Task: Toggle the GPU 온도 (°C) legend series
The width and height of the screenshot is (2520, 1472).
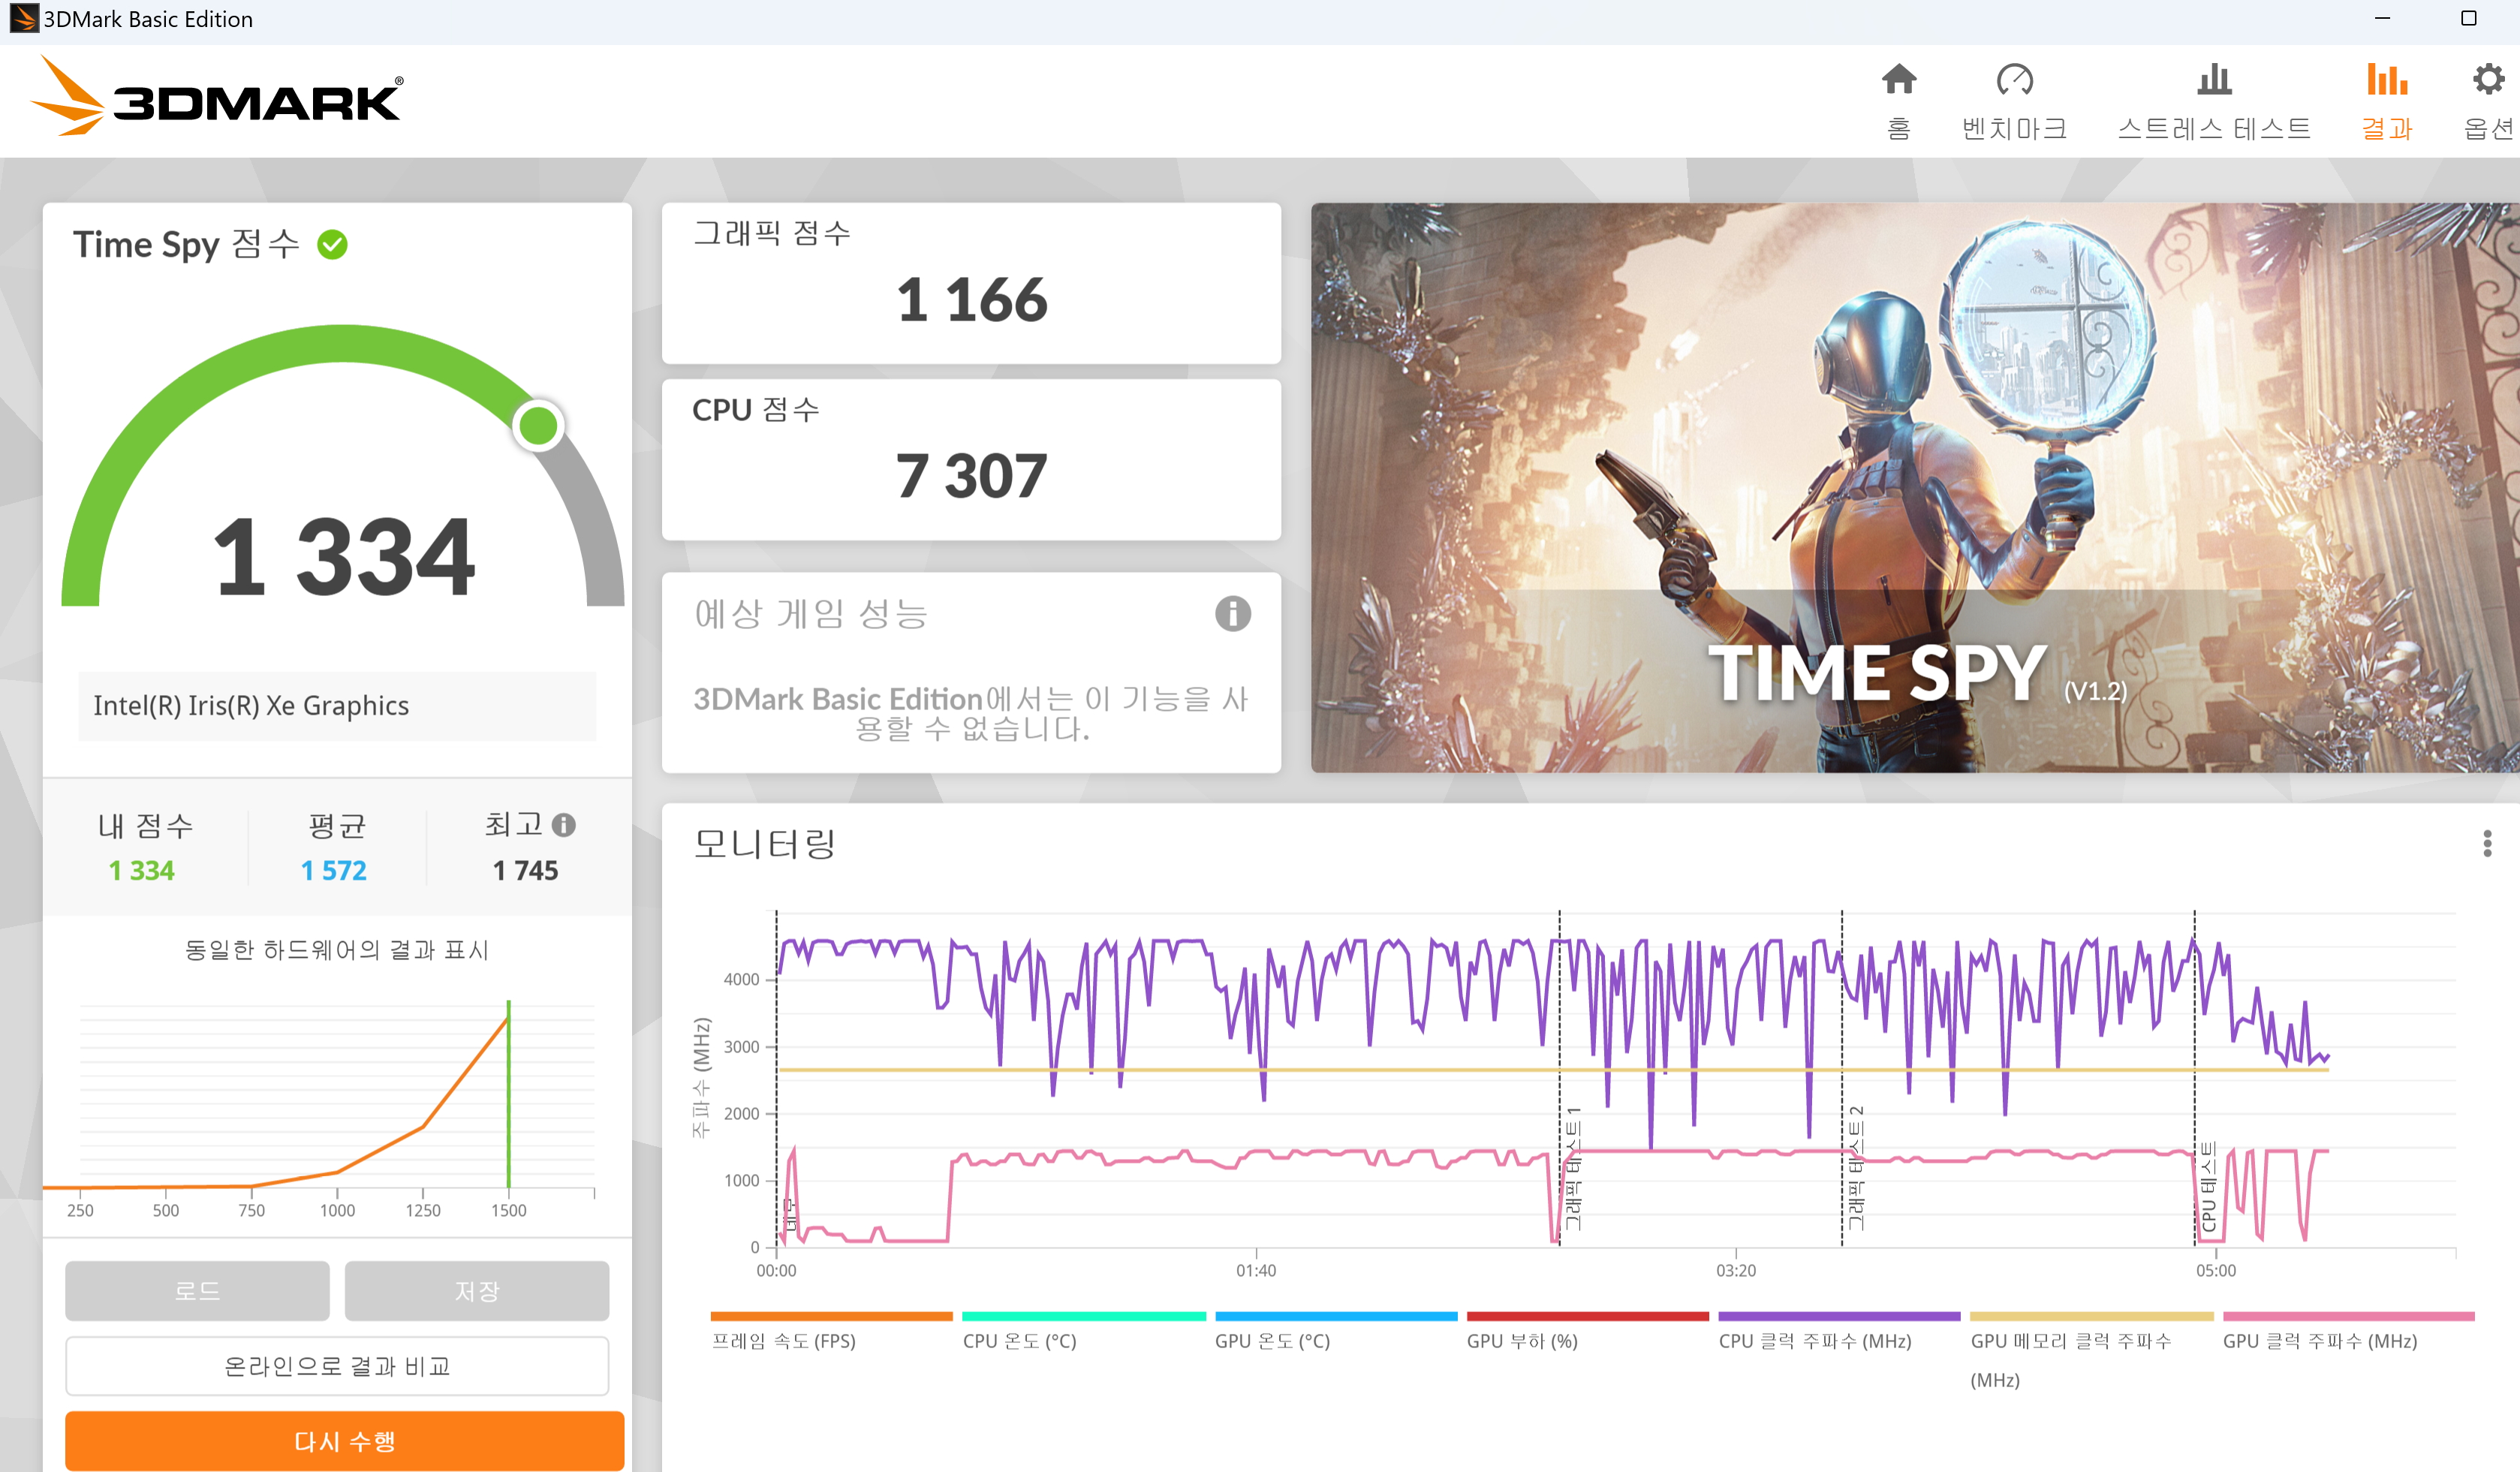Action: coord(1272,1341)
